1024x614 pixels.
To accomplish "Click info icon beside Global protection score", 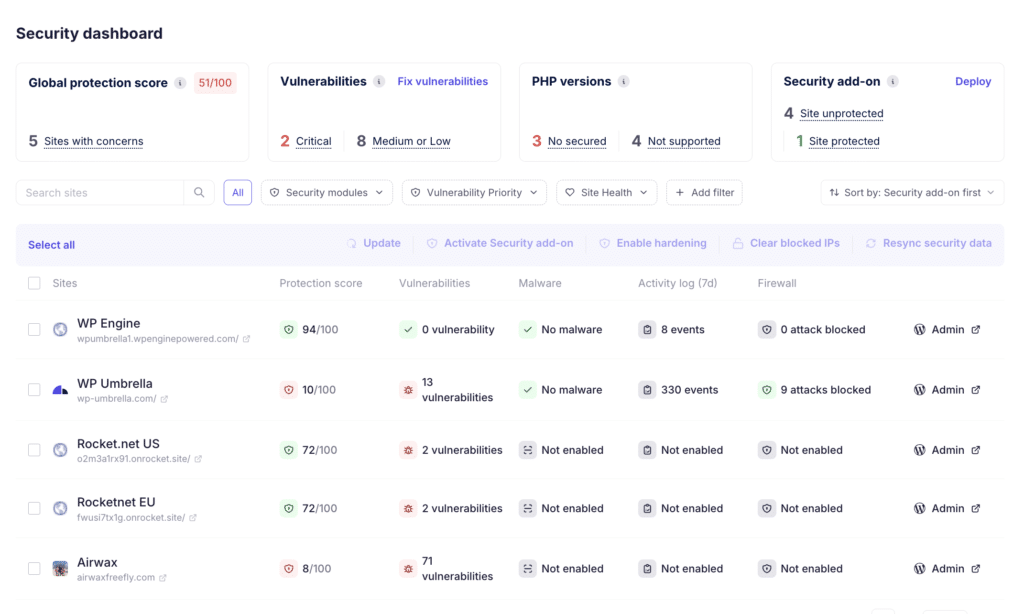I will point(180,83).
